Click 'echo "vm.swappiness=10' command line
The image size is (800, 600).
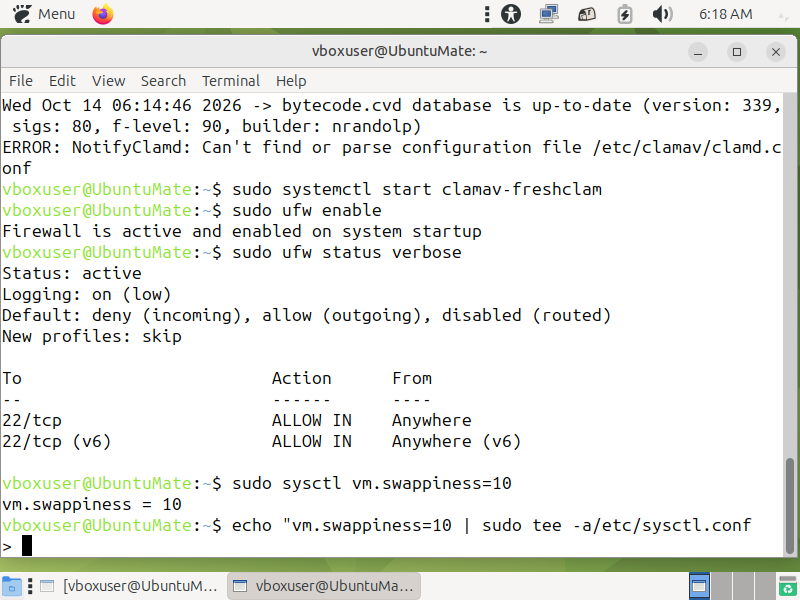491,525
